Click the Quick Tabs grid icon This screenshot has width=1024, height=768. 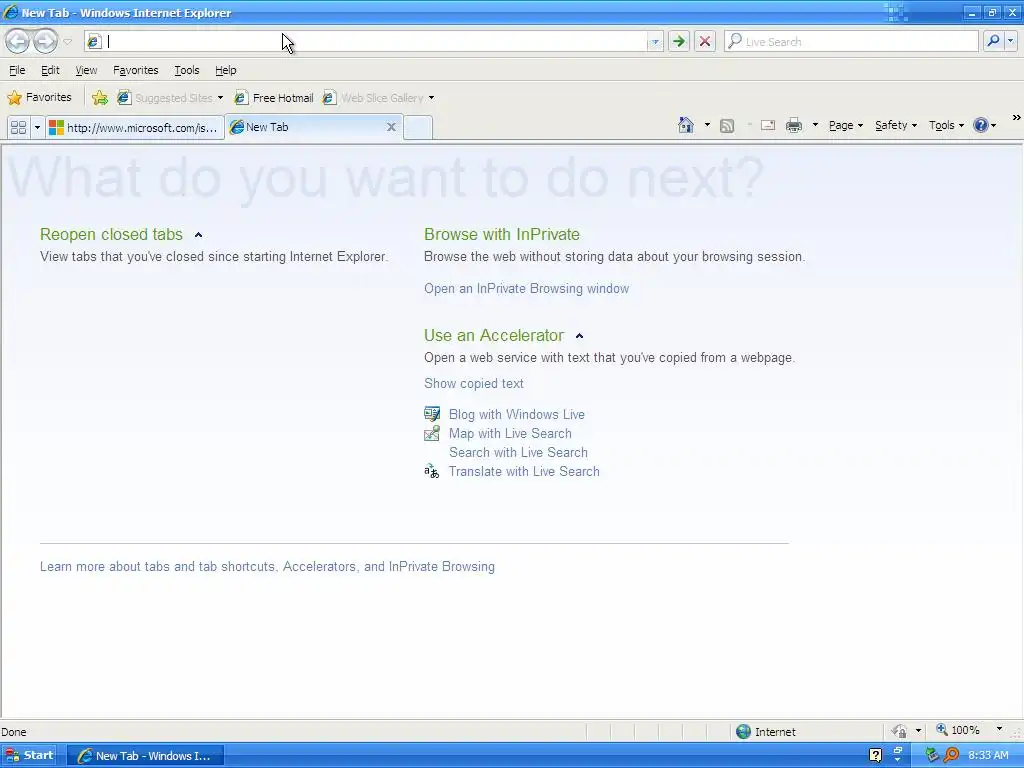[x=18, y=127]
